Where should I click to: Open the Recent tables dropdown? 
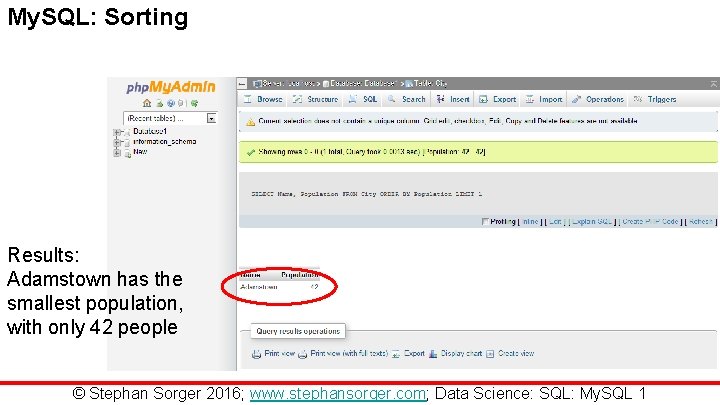click(169, 118)
